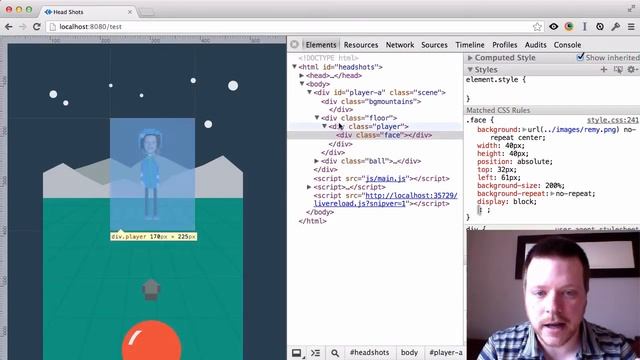The width and height of the screenshot is (640, 360).
Task: Click the eye extension icon in toolbar
Action: tap(553, 27)
